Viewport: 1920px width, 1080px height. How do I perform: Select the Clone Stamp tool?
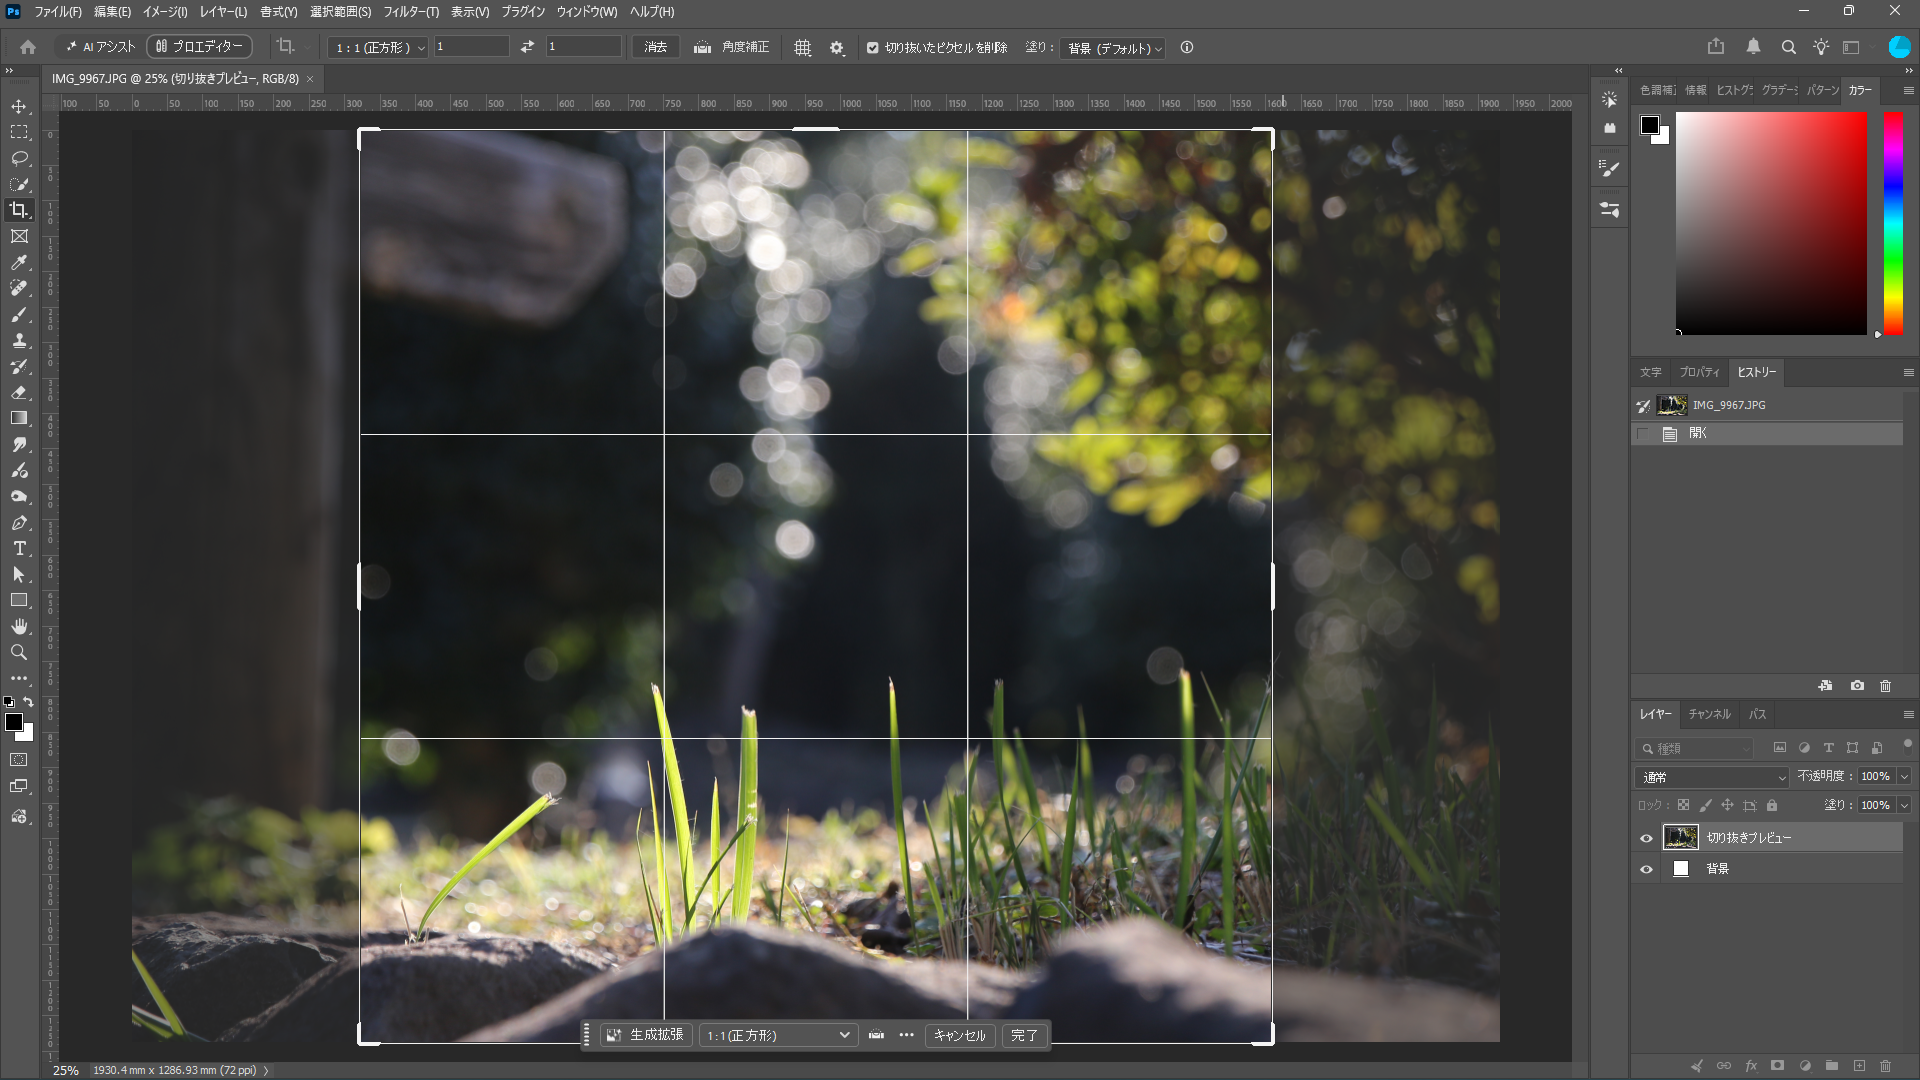point(19,340)
